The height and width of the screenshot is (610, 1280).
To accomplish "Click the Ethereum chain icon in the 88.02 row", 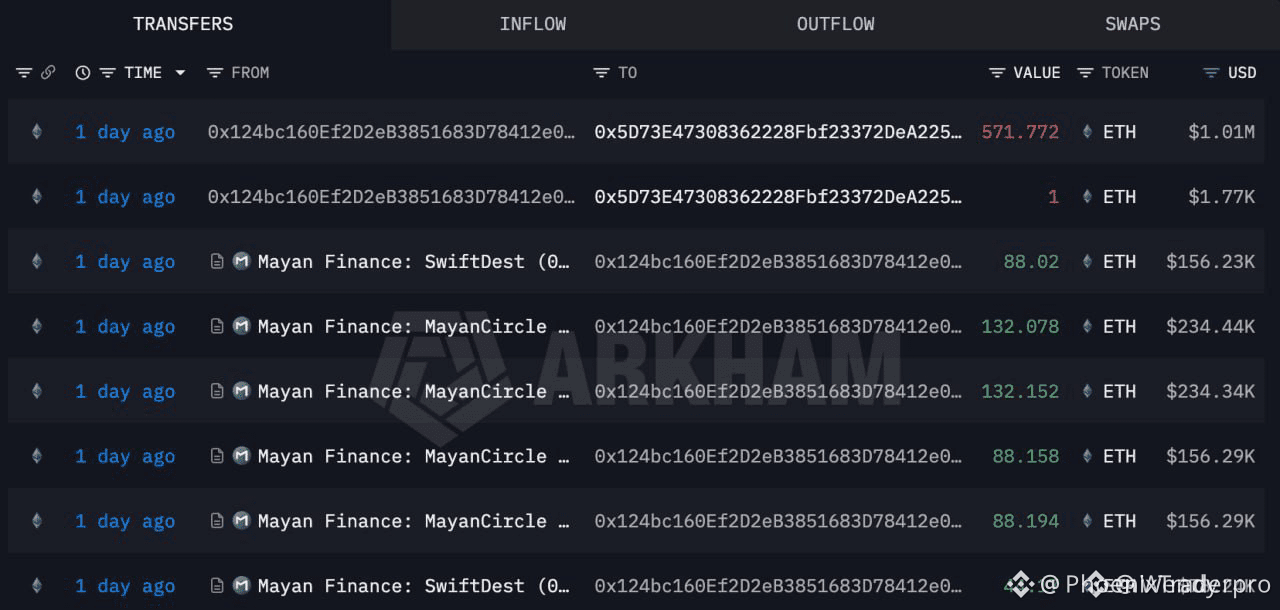I will point(37,261).
